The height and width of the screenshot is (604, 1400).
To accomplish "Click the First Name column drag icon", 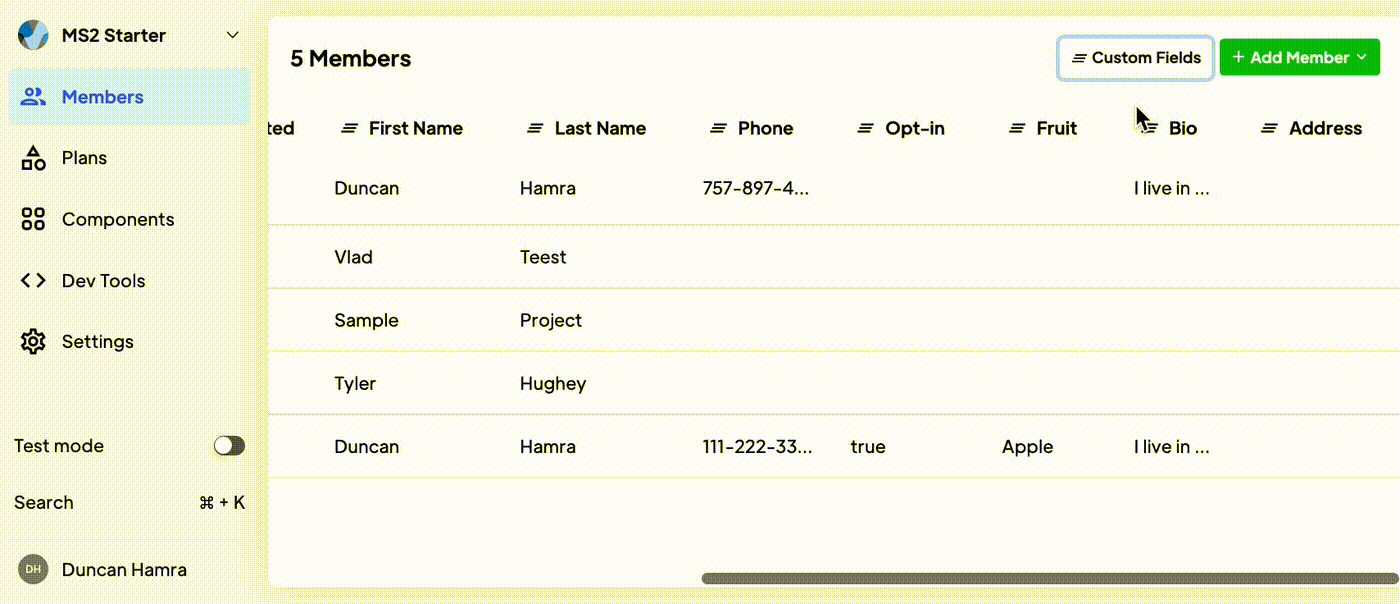I will (349, 128).
